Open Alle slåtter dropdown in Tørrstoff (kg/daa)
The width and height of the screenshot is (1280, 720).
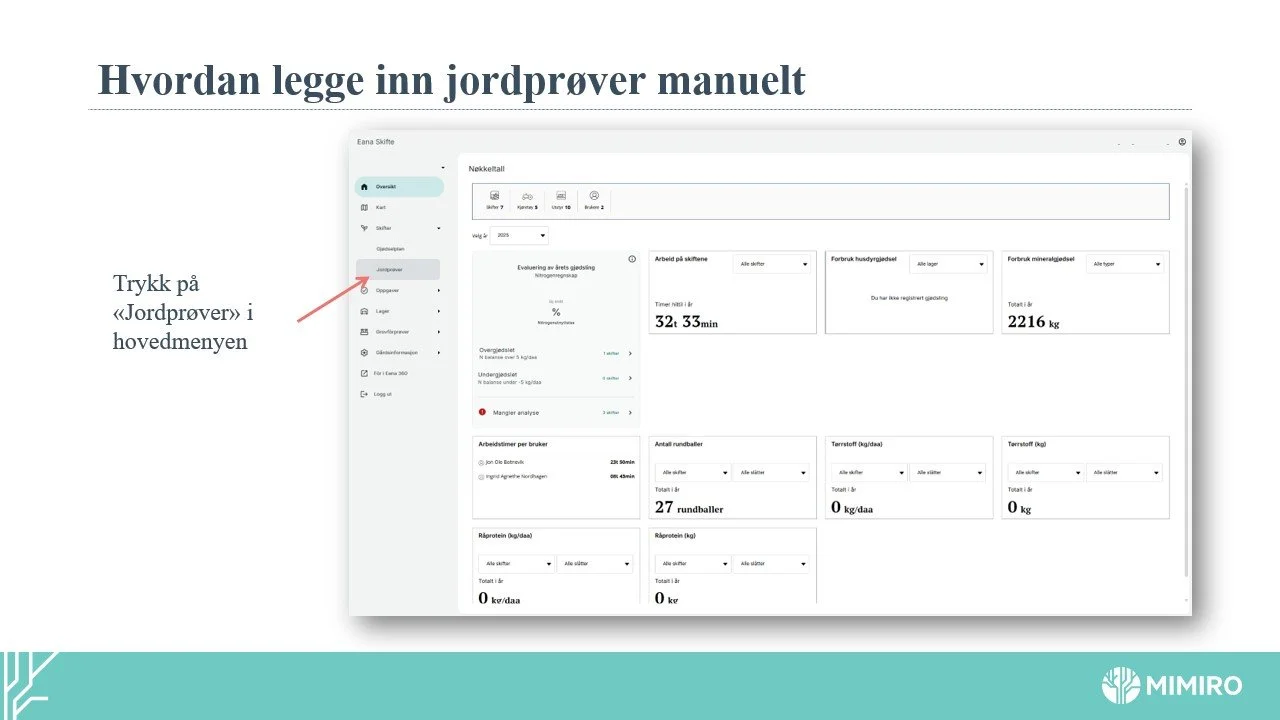(947, 472)
